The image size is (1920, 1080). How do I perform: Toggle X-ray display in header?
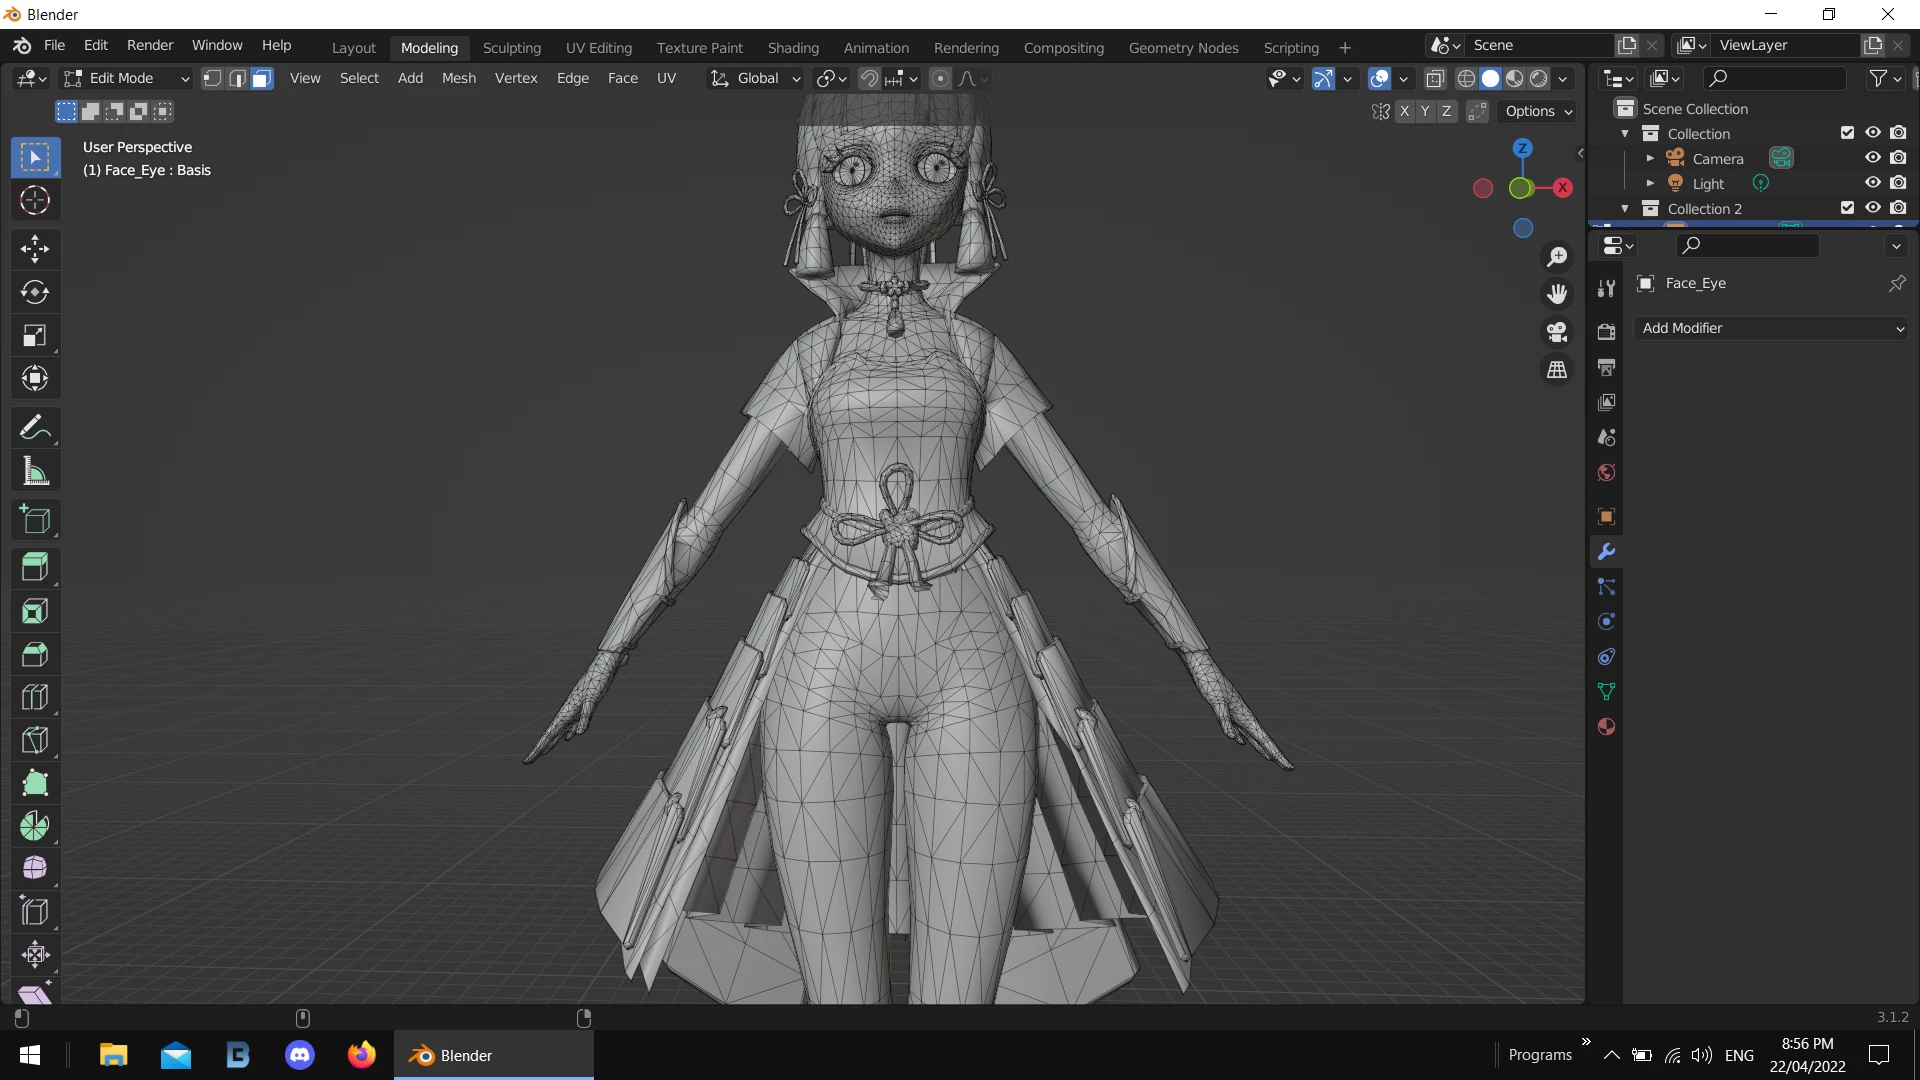click(1435, 79)
